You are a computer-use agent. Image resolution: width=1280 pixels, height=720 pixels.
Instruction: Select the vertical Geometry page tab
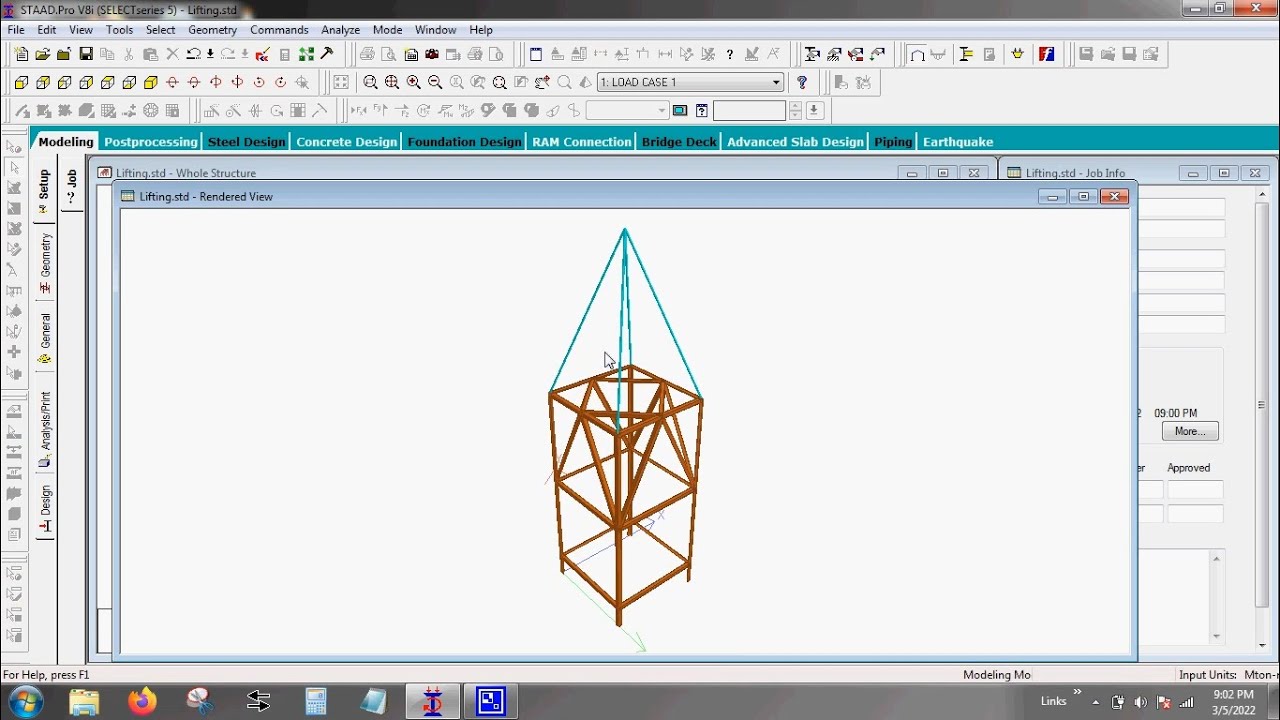coord(45,263)
